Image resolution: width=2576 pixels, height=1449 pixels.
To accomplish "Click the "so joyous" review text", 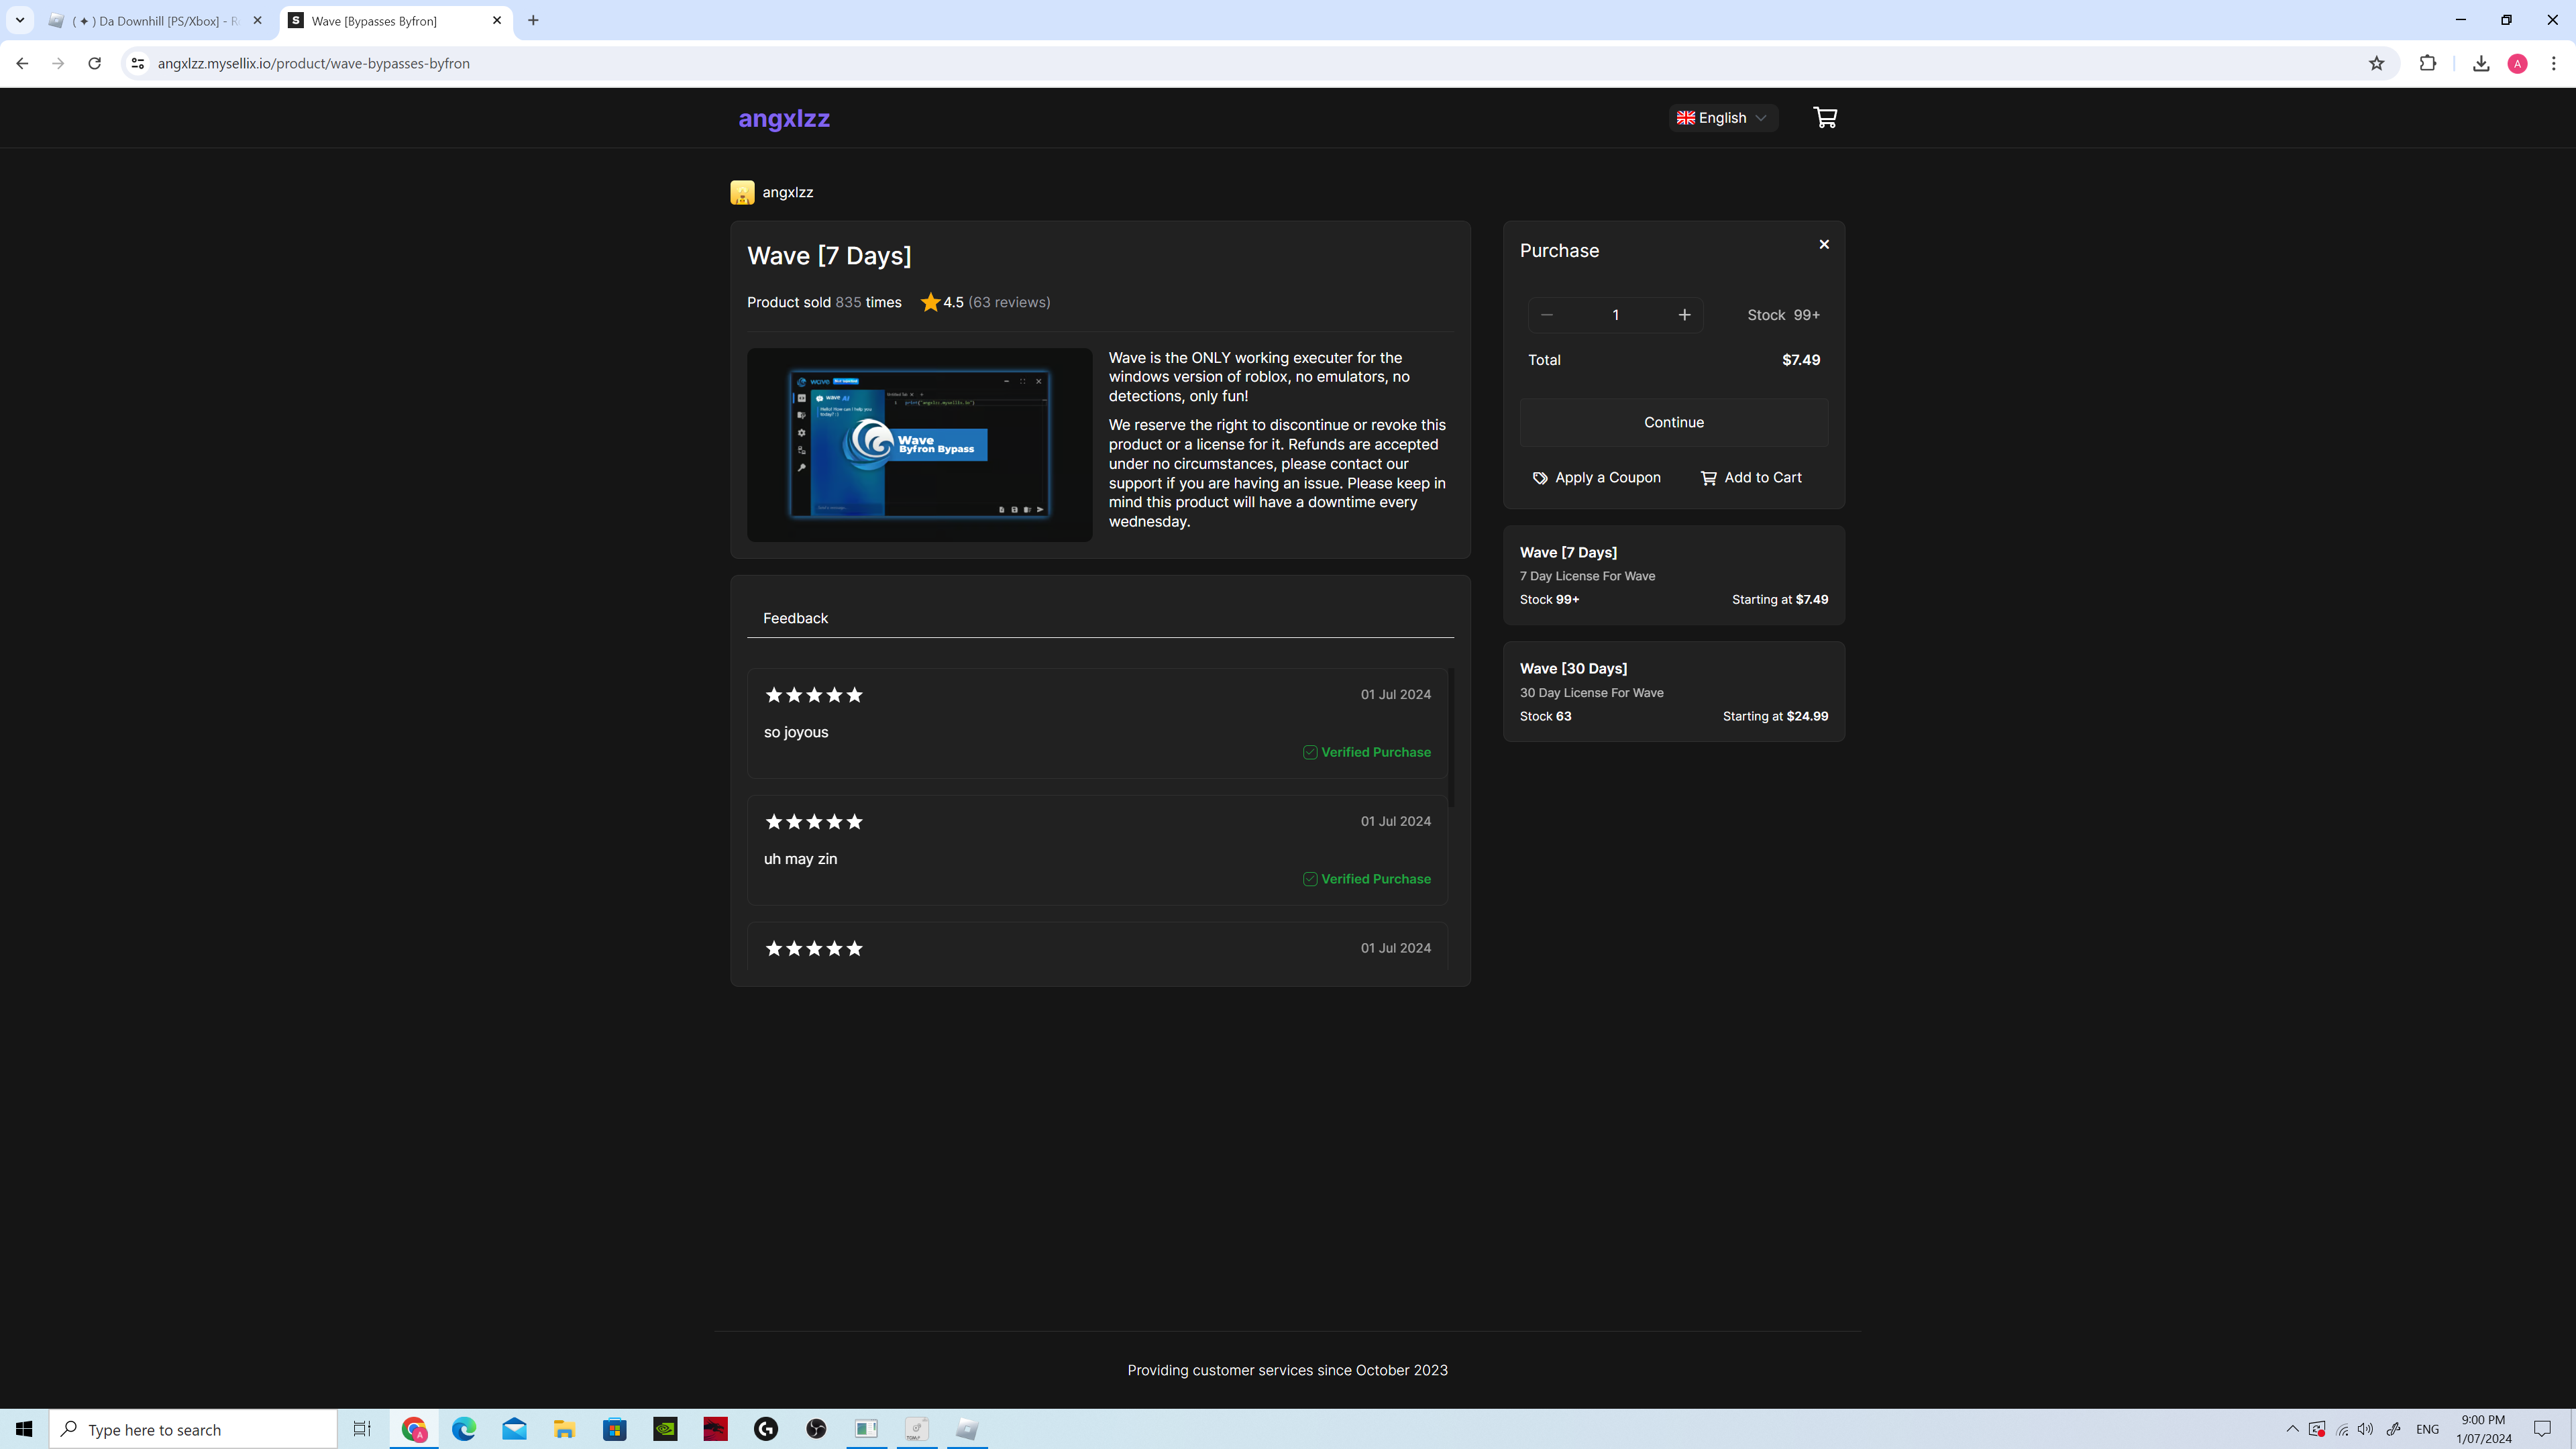I will [796, 732].
